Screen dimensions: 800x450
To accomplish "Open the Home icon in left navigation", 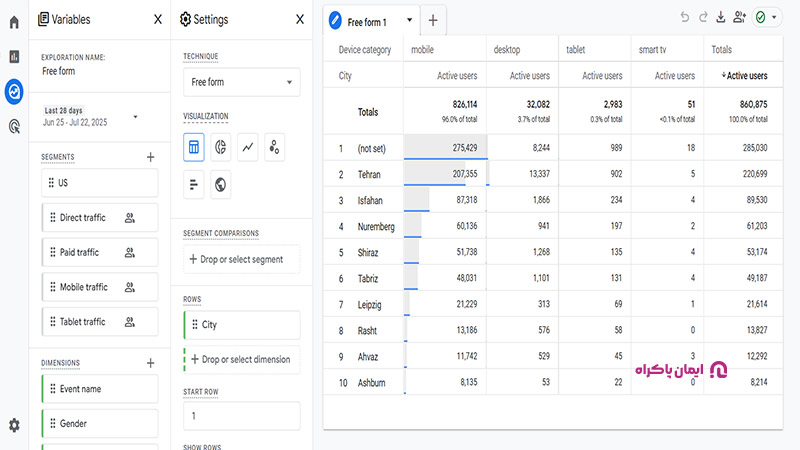I will (x=14, y=22).
